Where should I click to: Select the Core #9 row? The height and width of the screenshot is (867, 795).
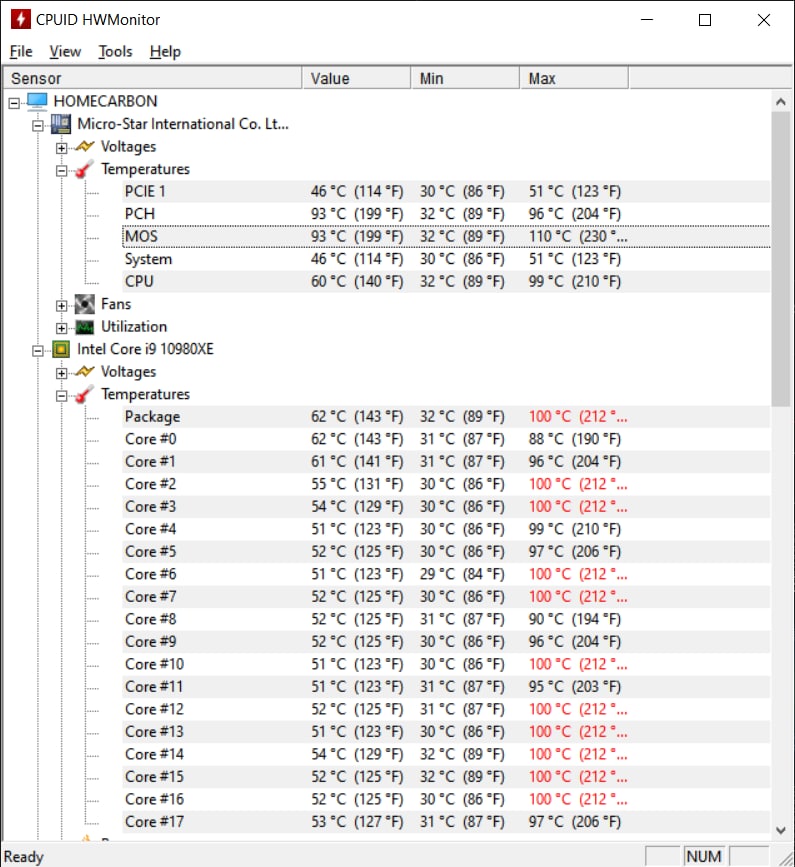[446, 641]
